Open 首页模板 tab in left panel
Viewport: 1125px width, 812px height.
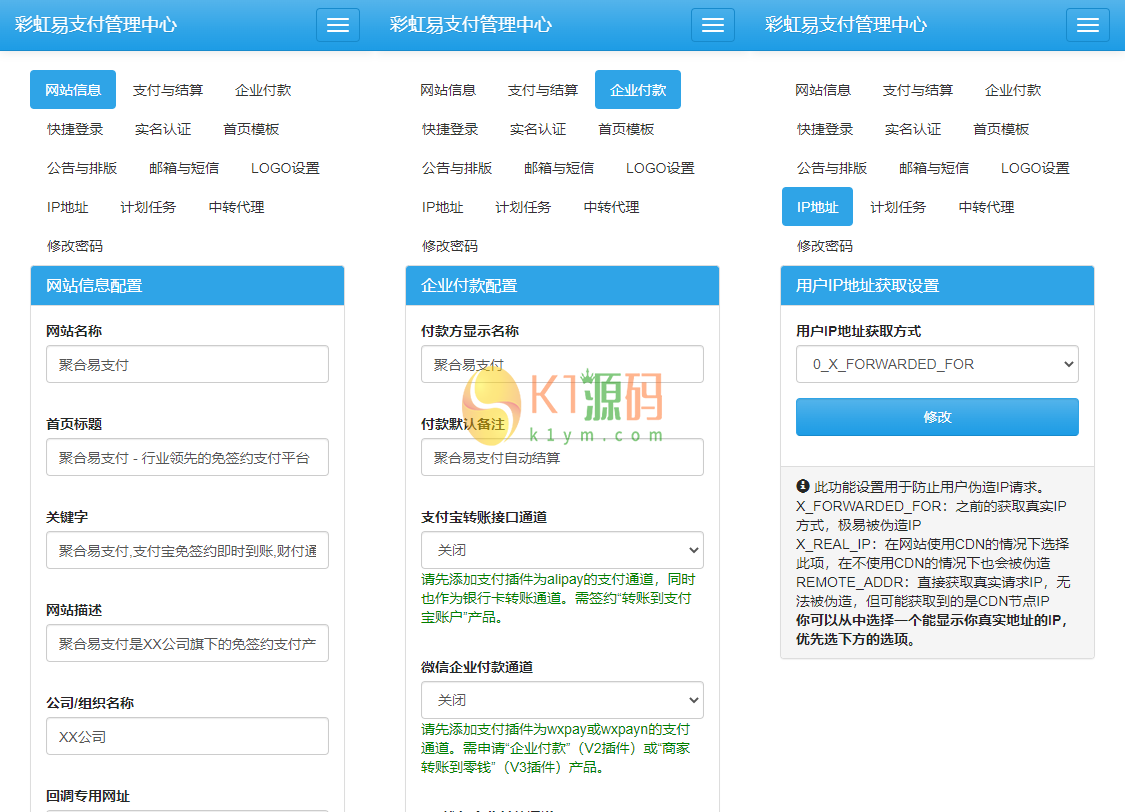(x=251, y=129)
